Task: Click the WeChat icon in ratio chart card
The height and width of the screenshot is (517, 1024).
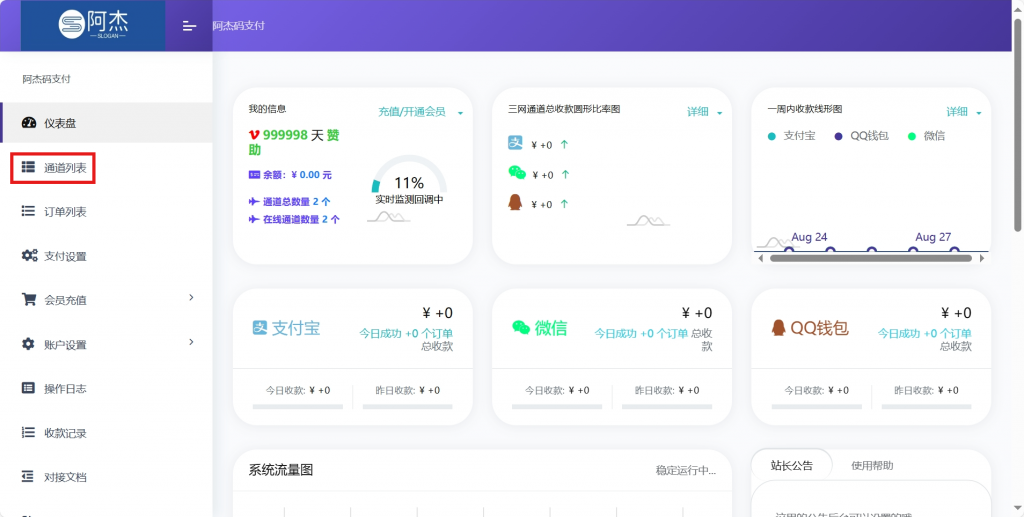Action: (x=517, y=172)
